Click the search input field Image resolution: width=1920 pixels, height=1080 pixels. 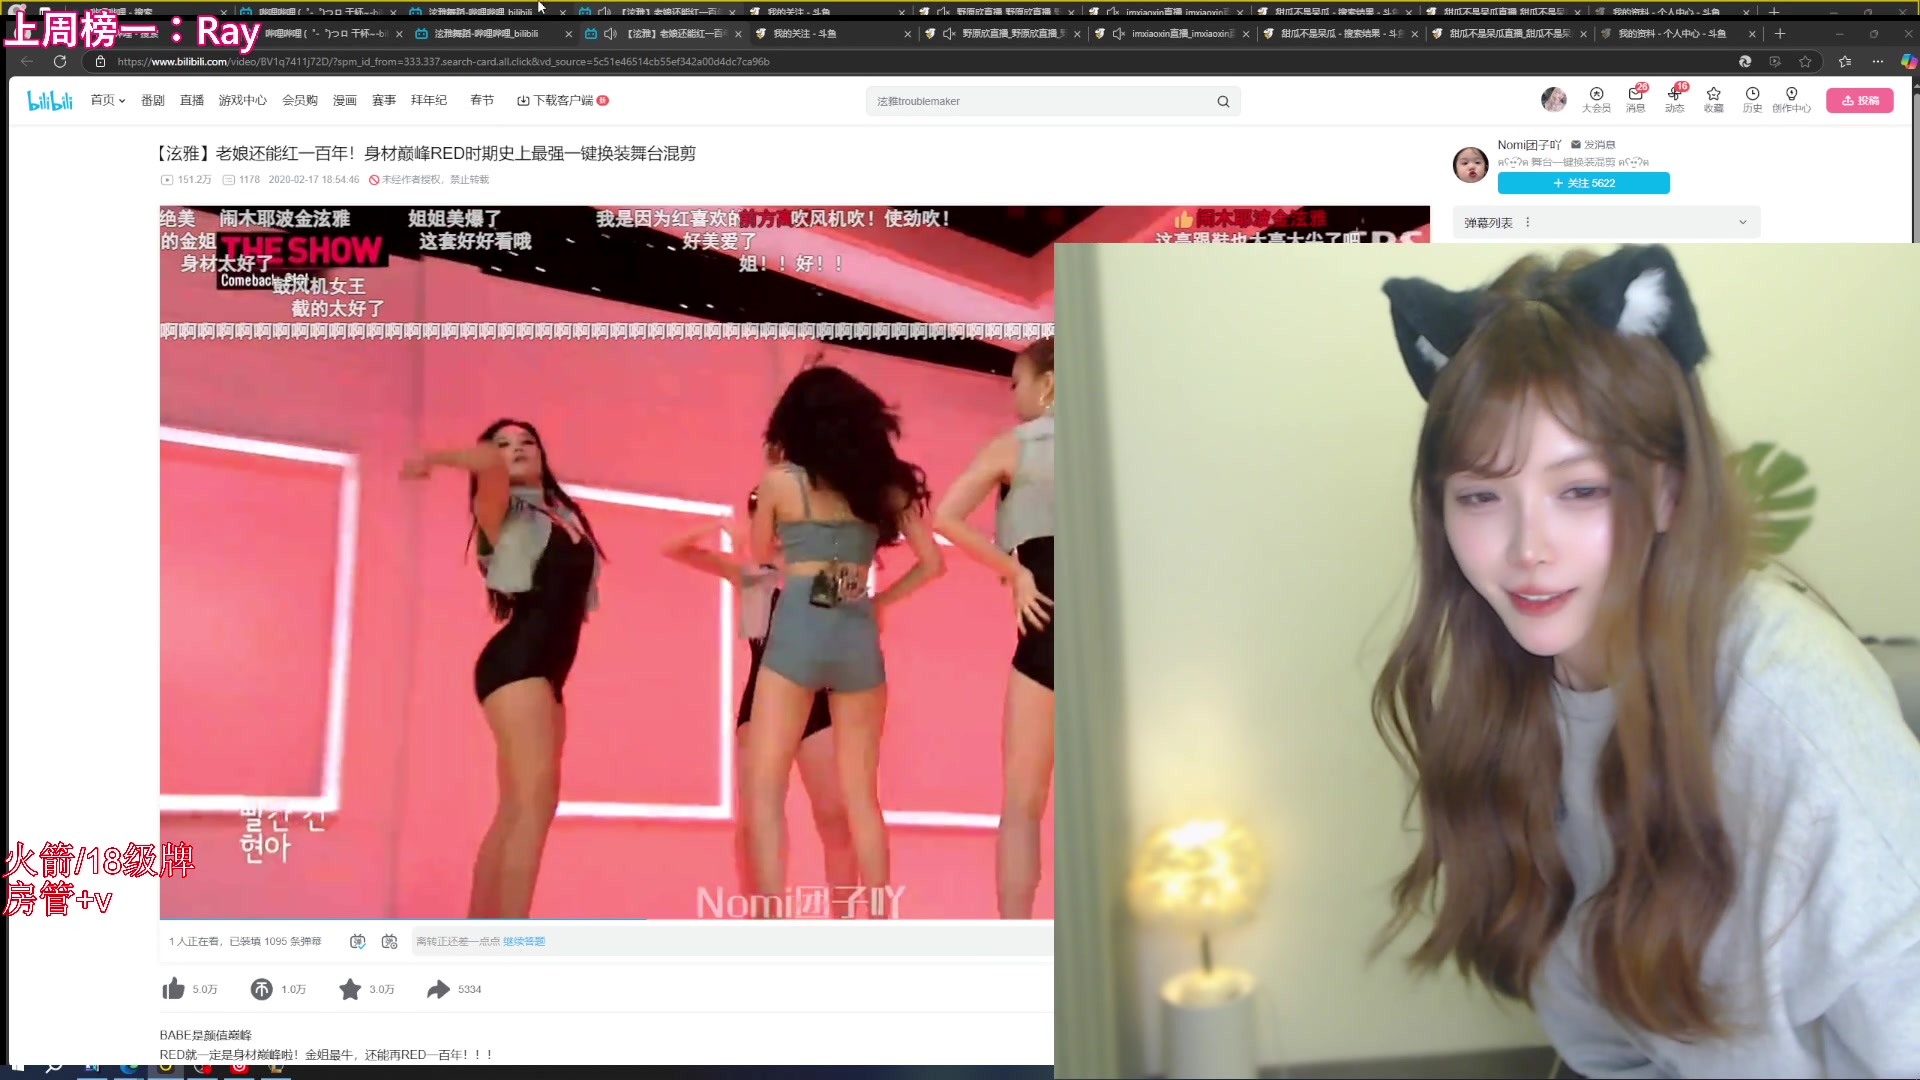tap(1040, 101)
